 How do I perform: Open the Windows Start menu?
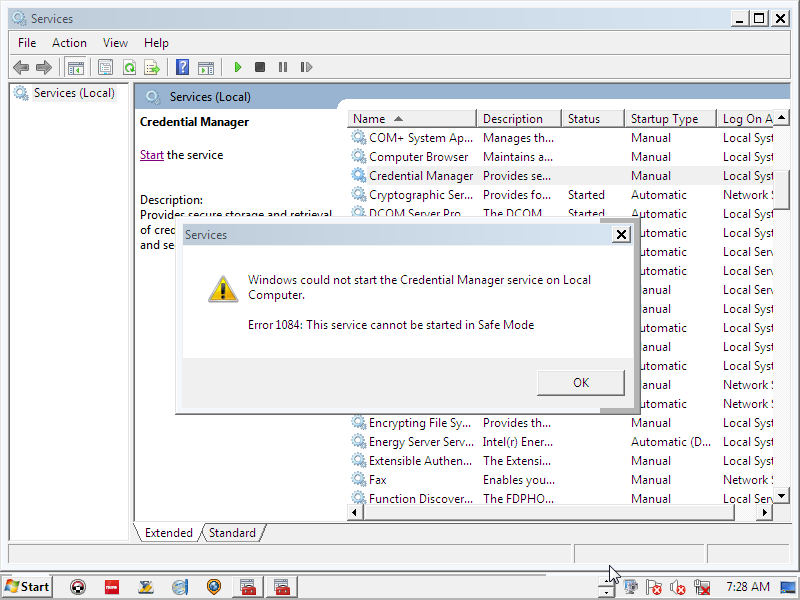pos(27,587)
